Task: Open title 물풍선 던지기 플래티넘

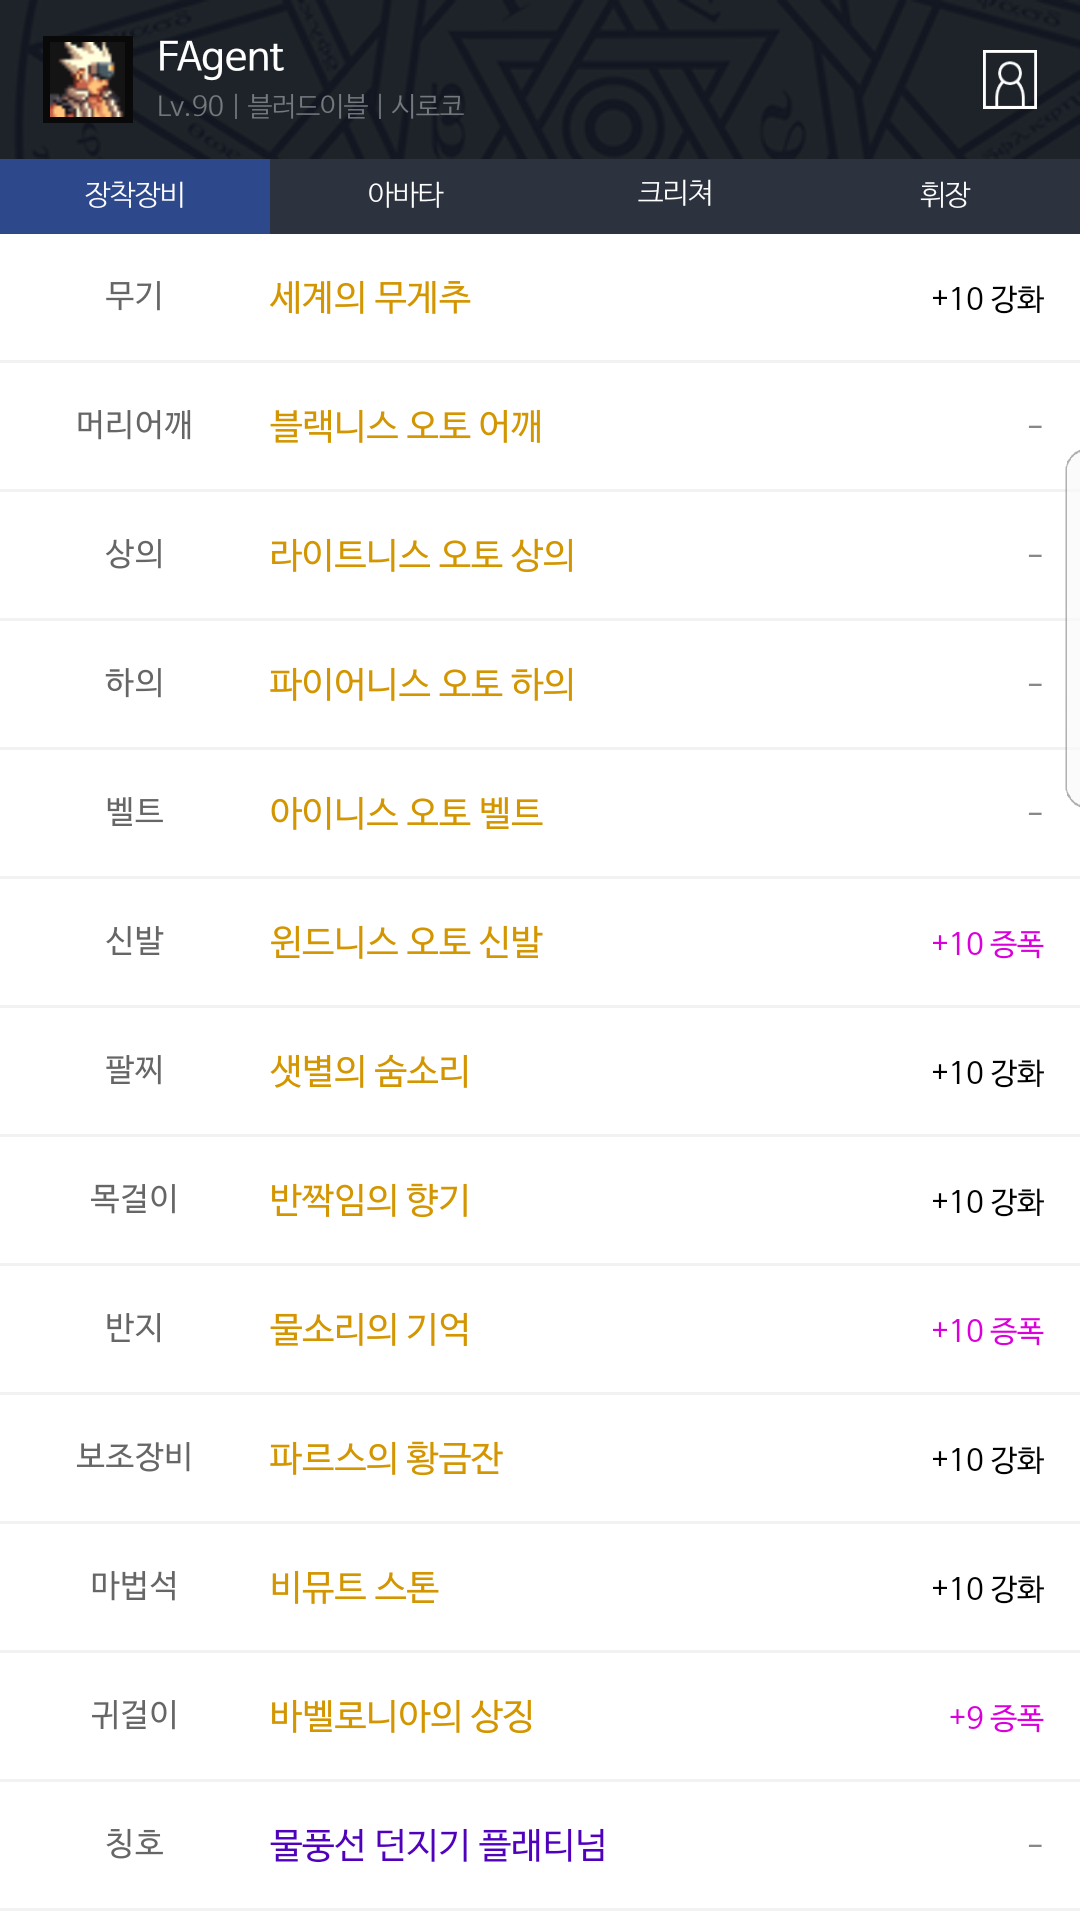Action: [x=437, y=1845]
